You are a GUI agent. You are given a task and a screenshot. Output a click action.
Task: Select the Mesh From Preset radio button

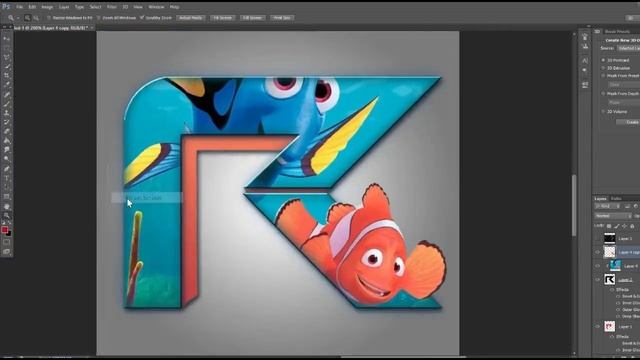coord(603,76)
